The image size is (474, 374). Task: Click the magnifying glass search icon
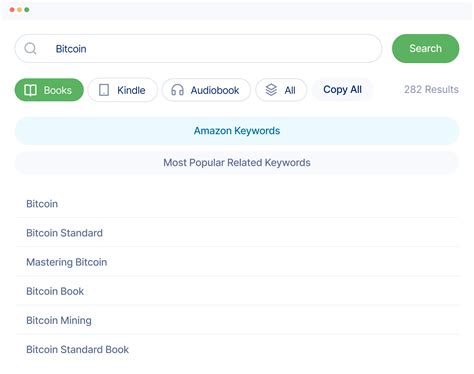(x=30, y=49)
